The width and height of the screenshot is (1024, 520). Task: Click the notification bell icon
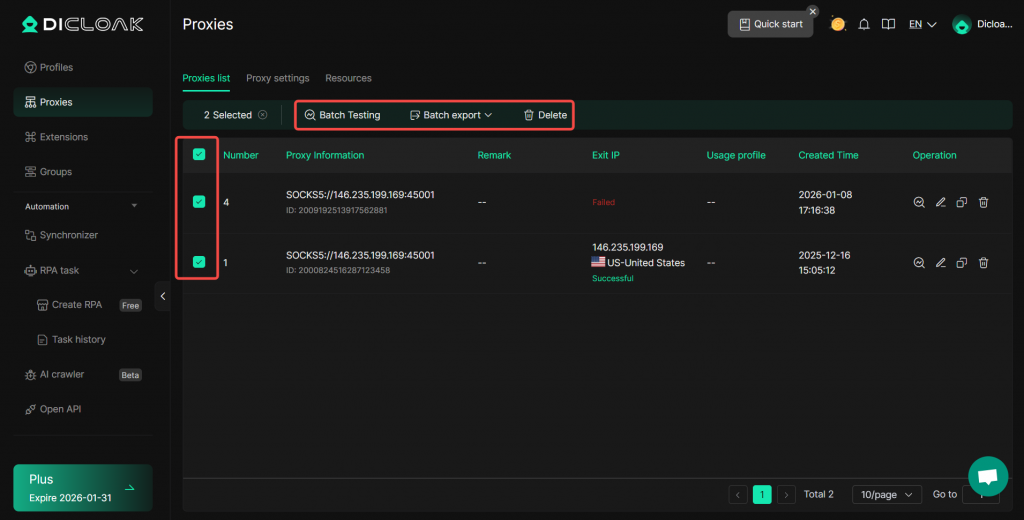click(864, 24)
